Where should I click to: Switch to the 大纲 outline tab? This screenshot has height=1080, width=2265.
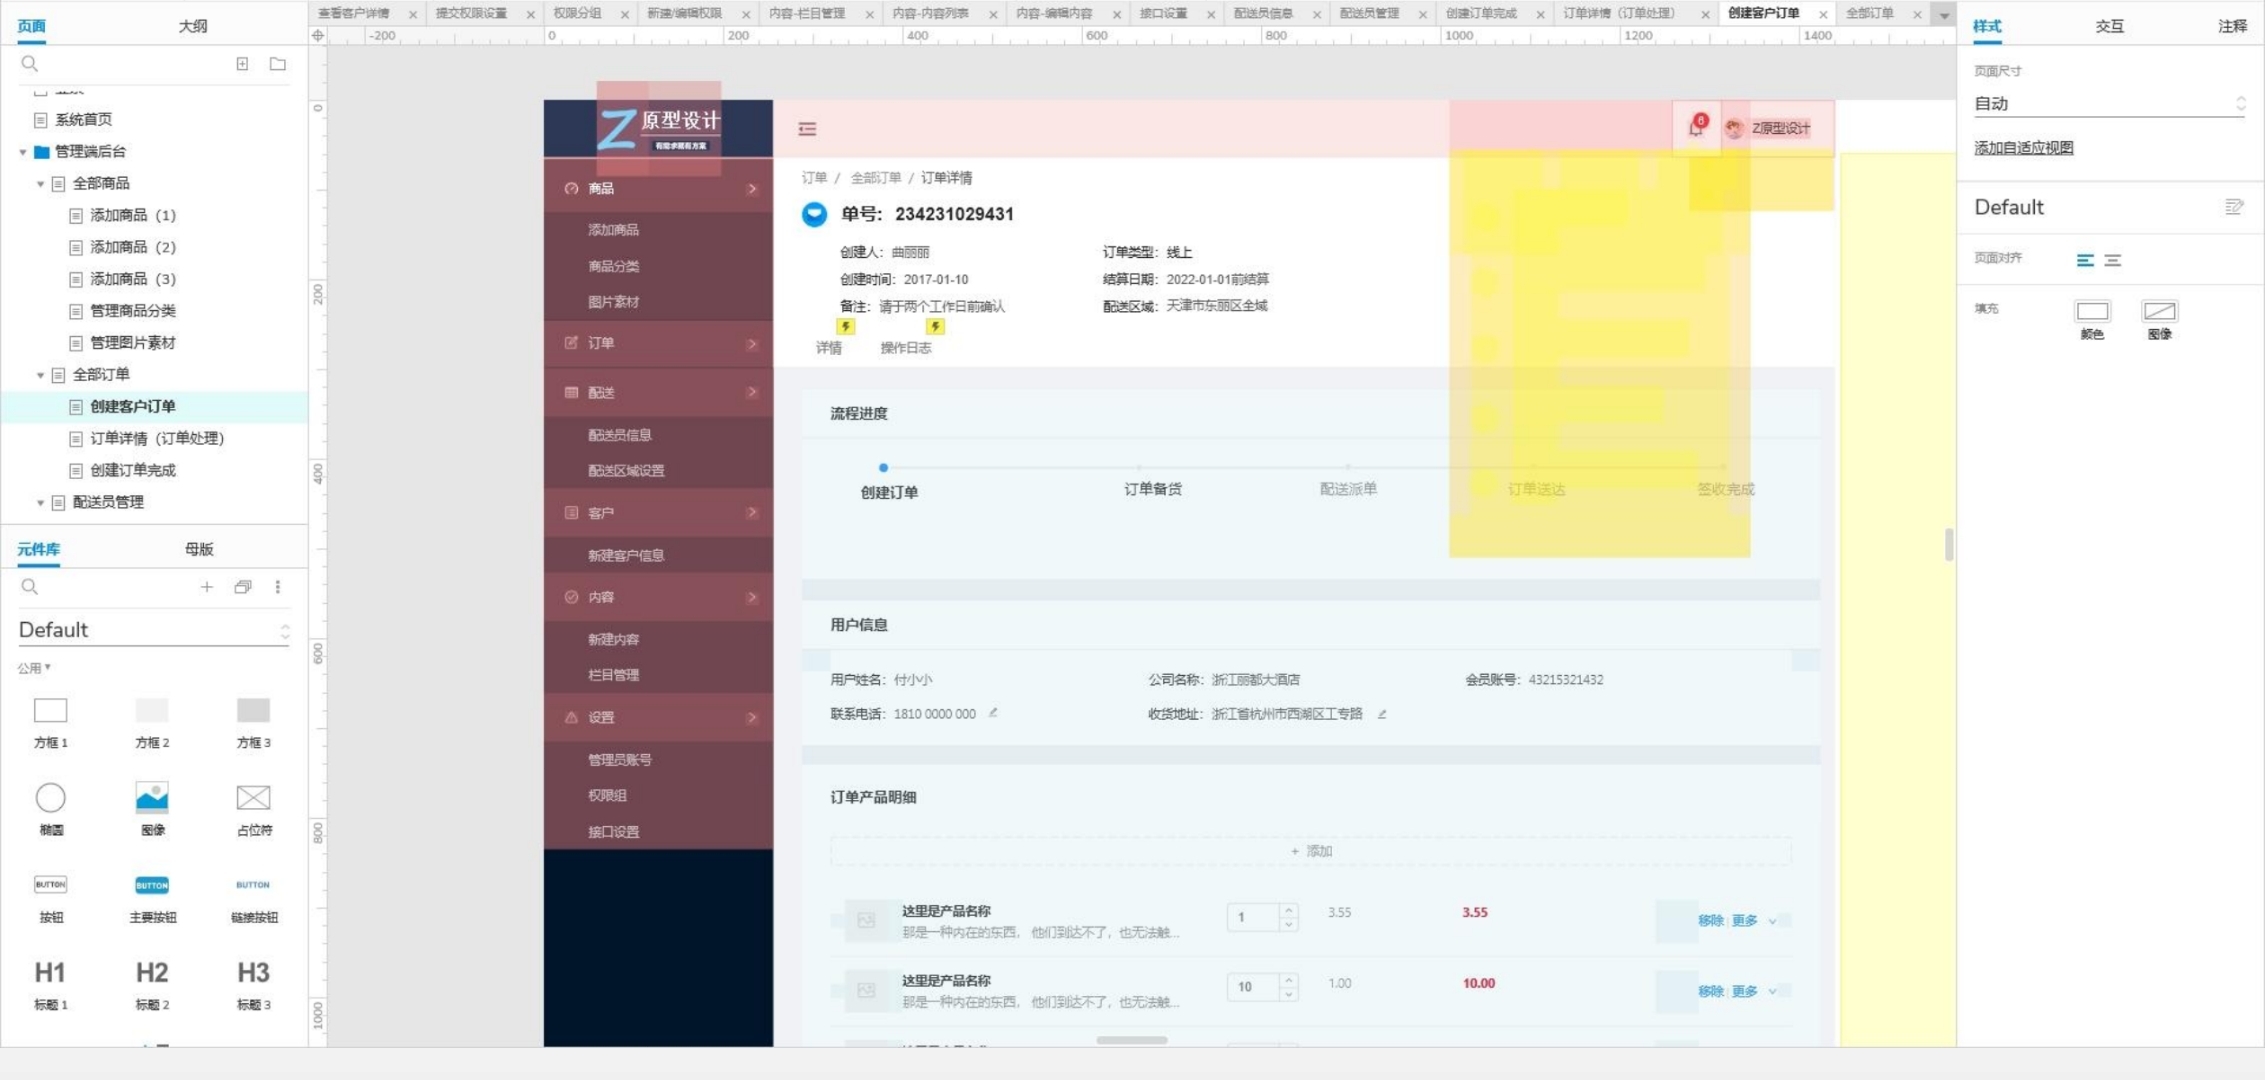(193, 26)
